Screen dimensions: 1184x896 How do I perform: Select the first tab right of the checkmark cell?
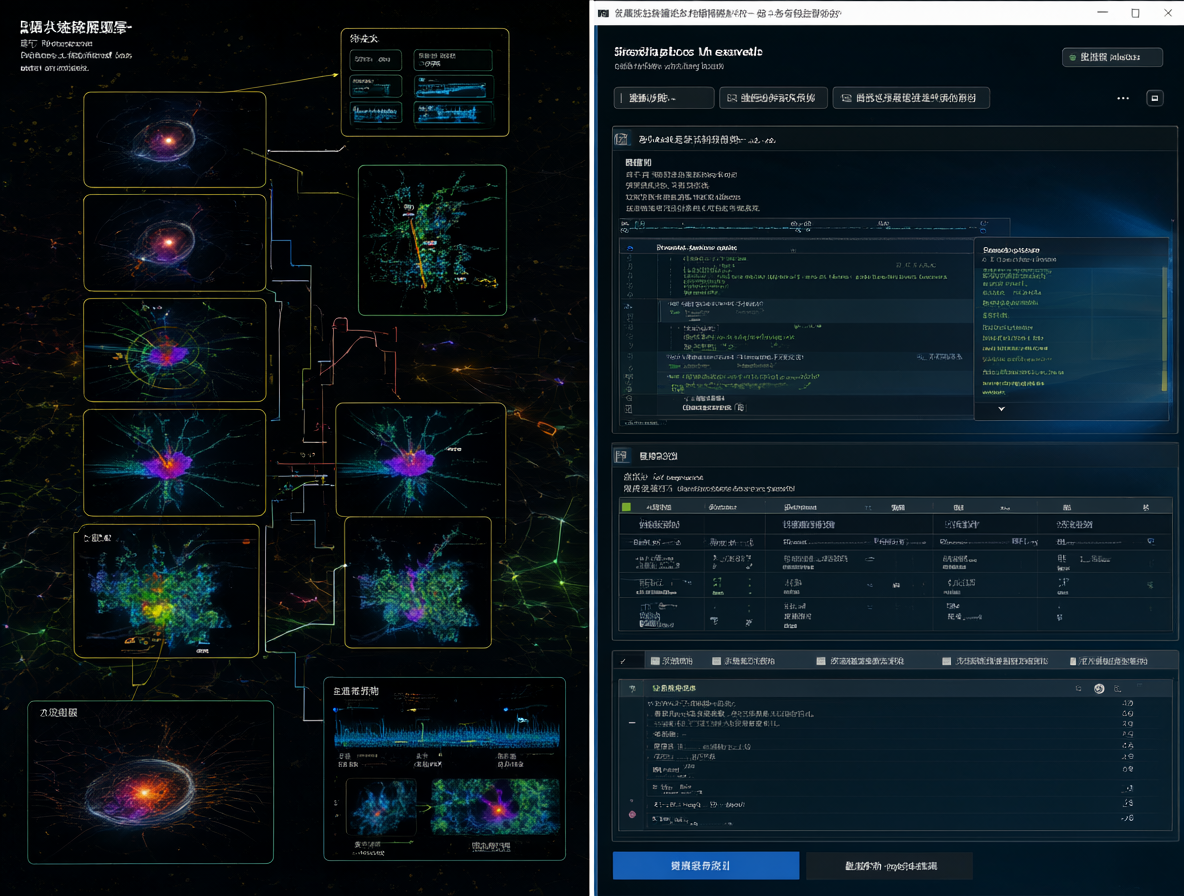(672, 661)
